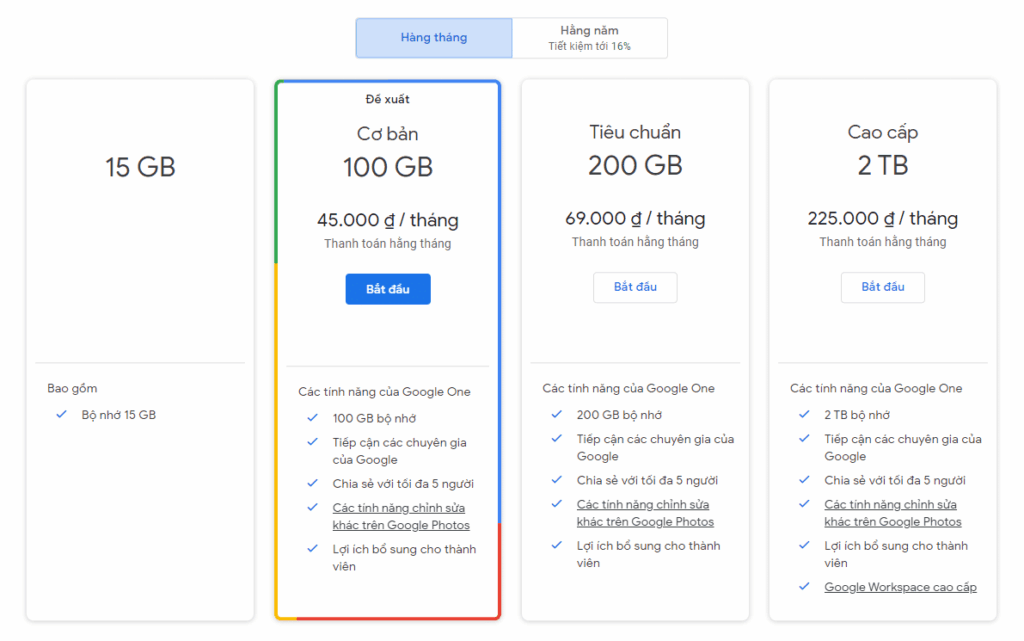Click checkmark beside 200 GB bộ nhớ
1024x641 pixels.
[x=556, y=414]
